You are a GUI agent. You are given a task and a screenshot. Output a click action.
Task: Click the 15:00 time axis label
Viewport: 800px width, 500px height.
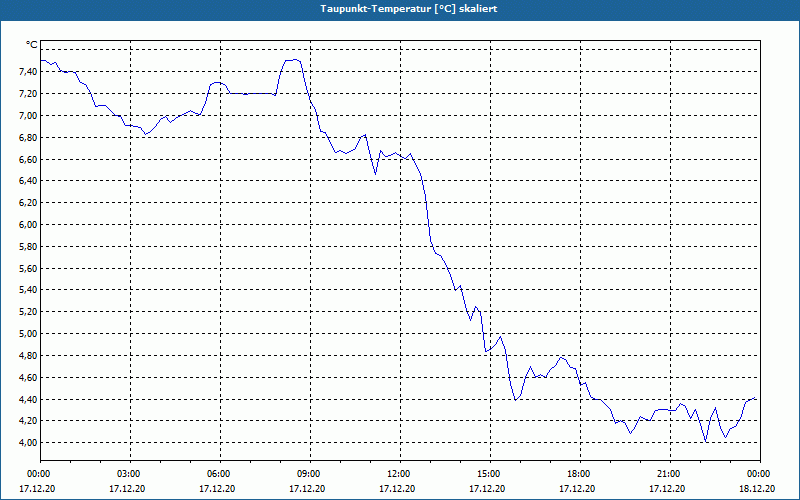(490, 474)
